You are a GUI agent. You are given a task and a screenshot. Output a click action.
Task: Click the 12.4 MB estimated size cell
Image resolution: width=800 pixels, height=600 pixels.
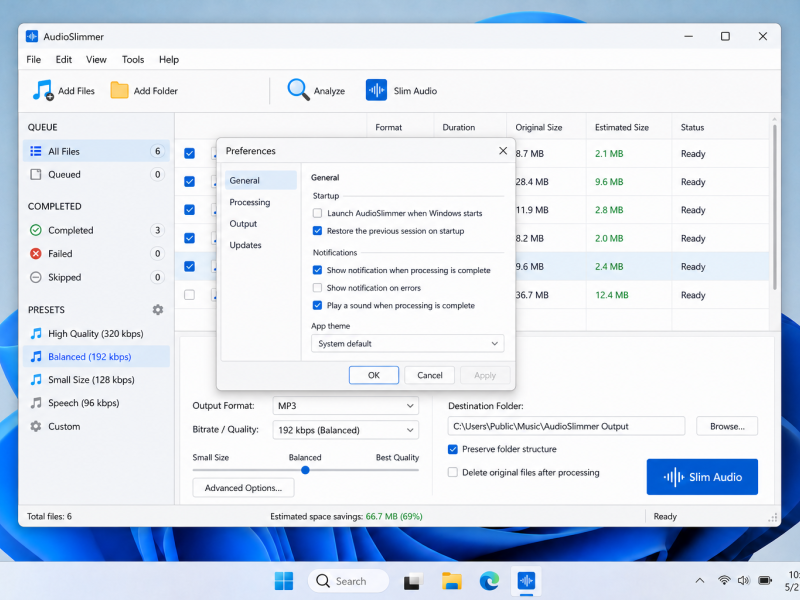point(612,295)
